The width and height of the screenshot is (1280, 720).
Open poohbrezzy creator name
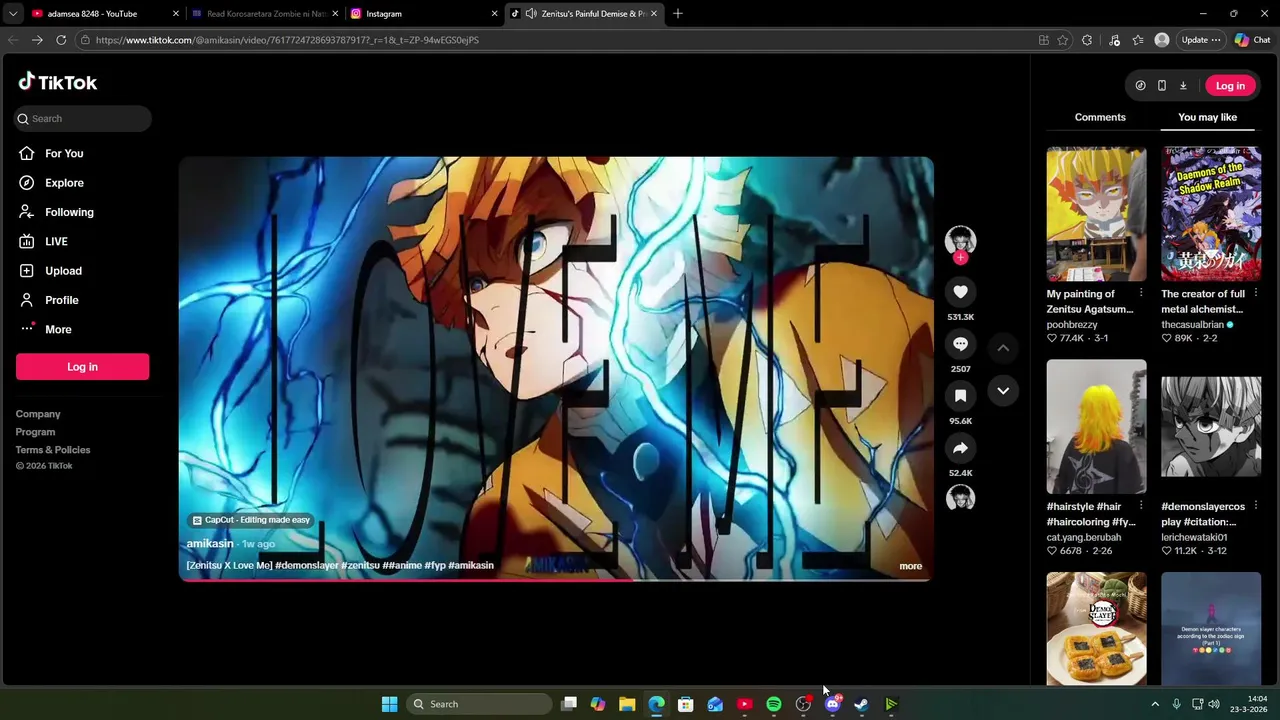1072,325
